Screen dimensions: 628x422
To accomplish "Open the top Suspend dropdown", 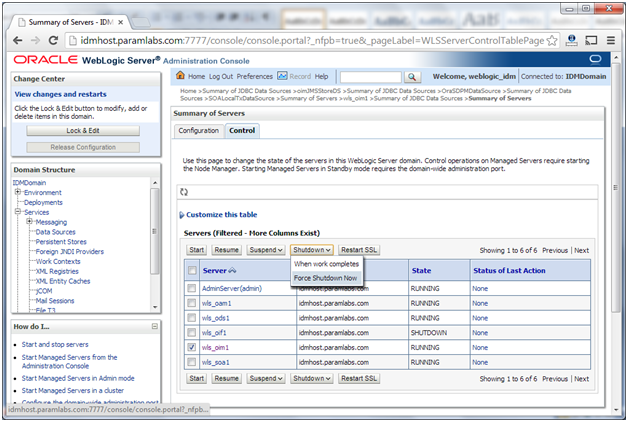I will pyautogui.click(x=266, y=250).
